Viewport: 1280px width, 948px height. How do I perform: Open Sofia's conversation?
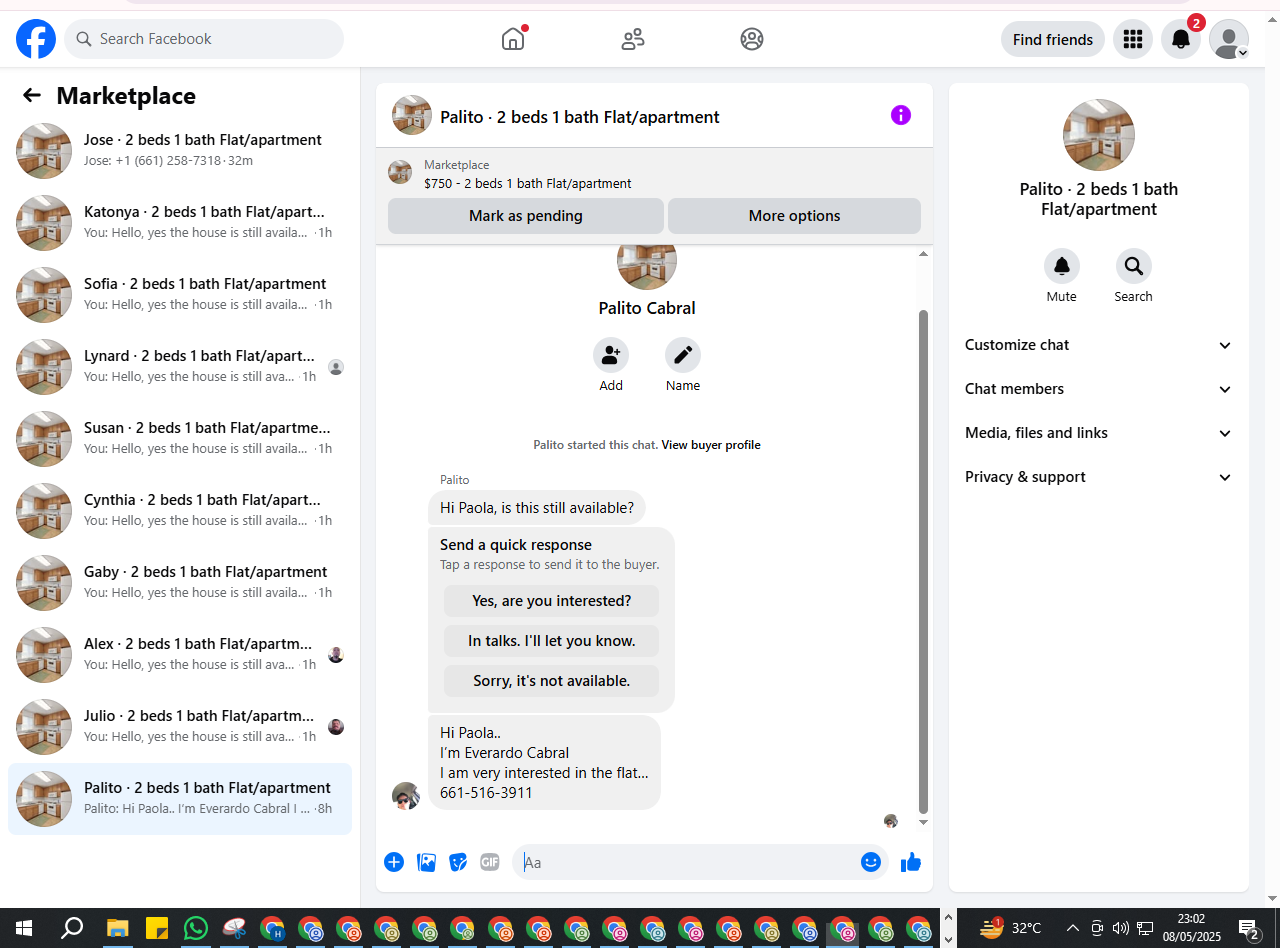(x=180, y=294)
